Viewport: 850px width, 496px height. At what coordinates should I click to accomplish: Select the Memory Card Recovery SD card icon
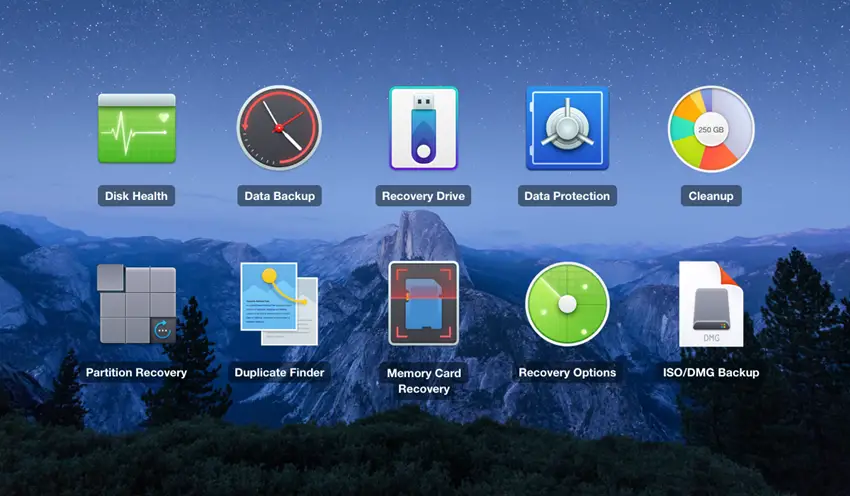pos(423,304)
